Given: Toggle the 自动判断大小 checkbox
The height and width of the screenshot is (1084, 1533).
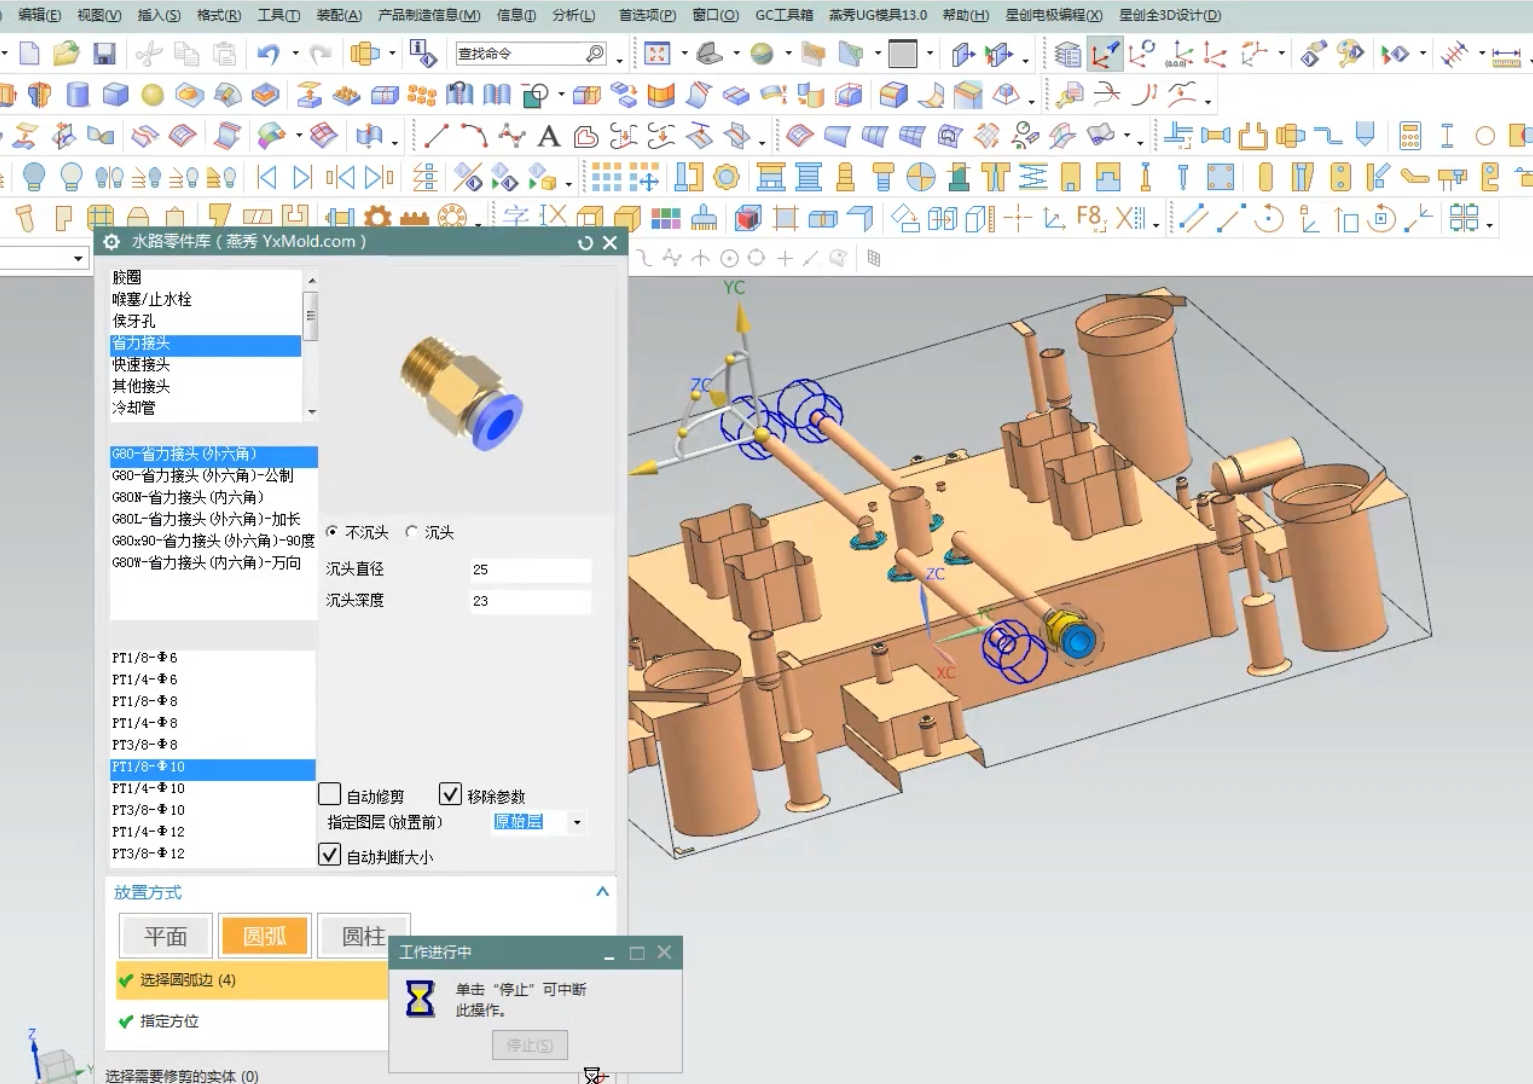Looking at the screenshot, I should click(330, 856).
